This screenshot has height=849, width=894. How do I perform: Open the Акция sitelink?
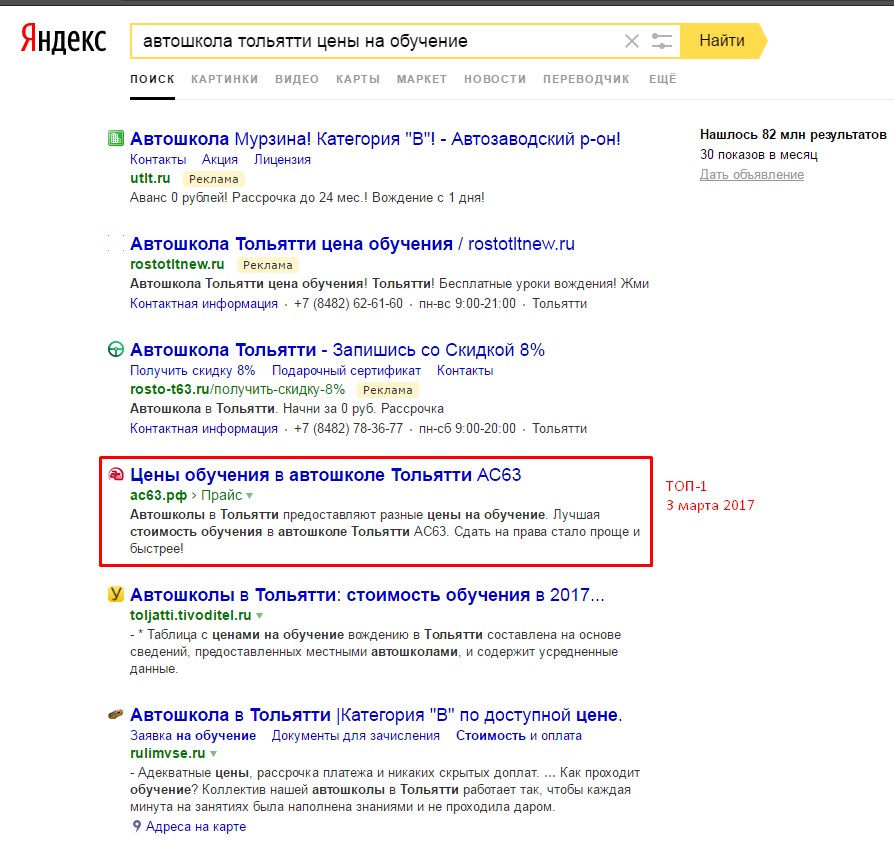coord(220,160)
